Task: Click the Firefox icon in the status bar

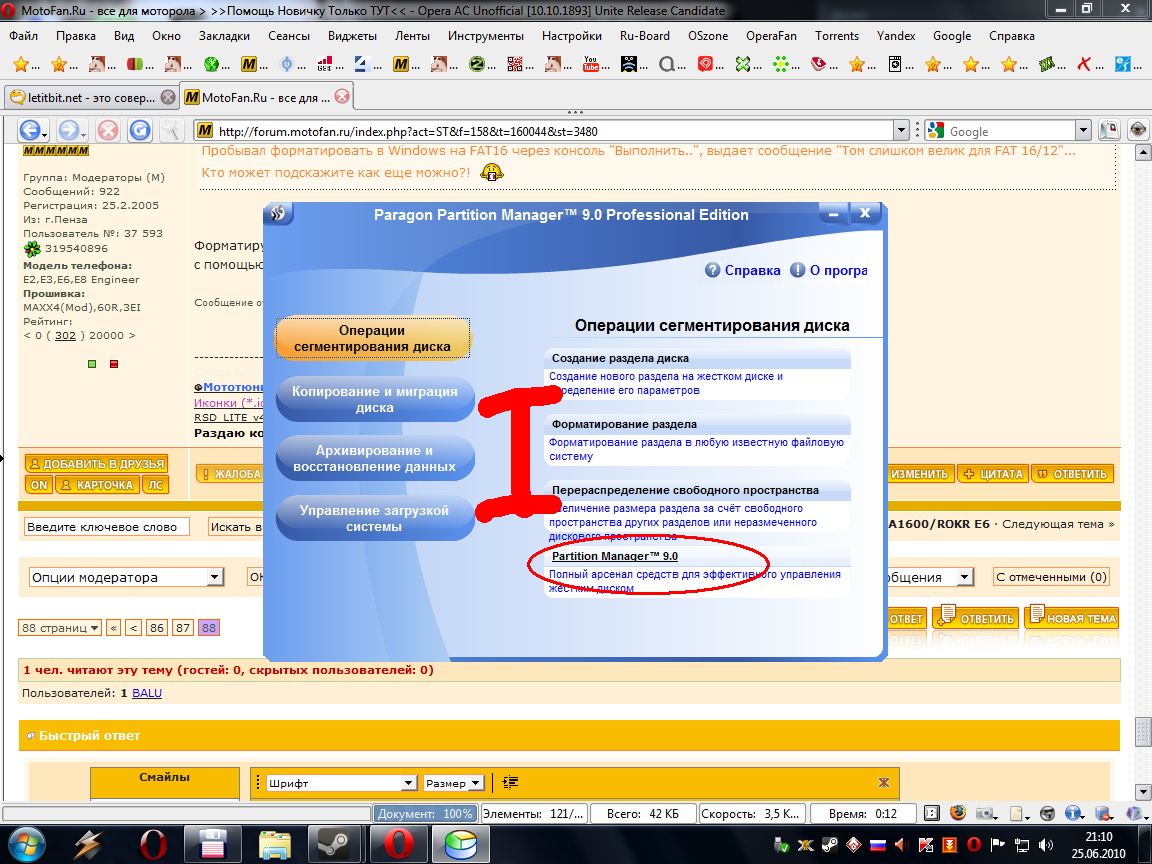Action: [957, 813]
